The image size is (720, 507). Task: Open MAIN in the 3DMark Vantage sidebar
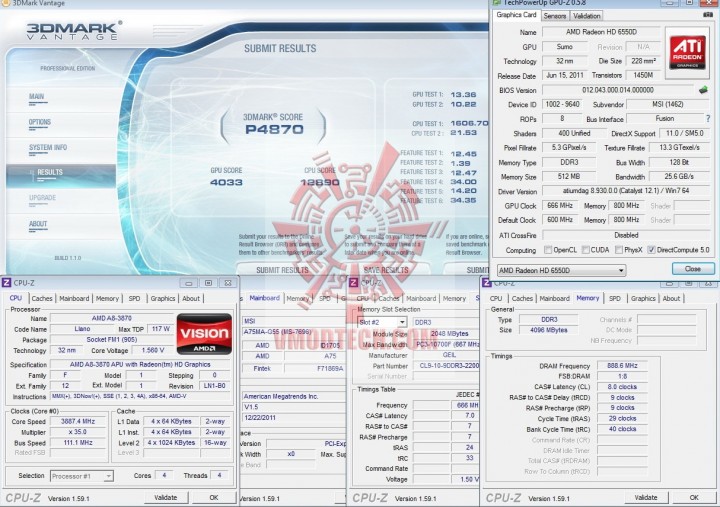point(36,96)
